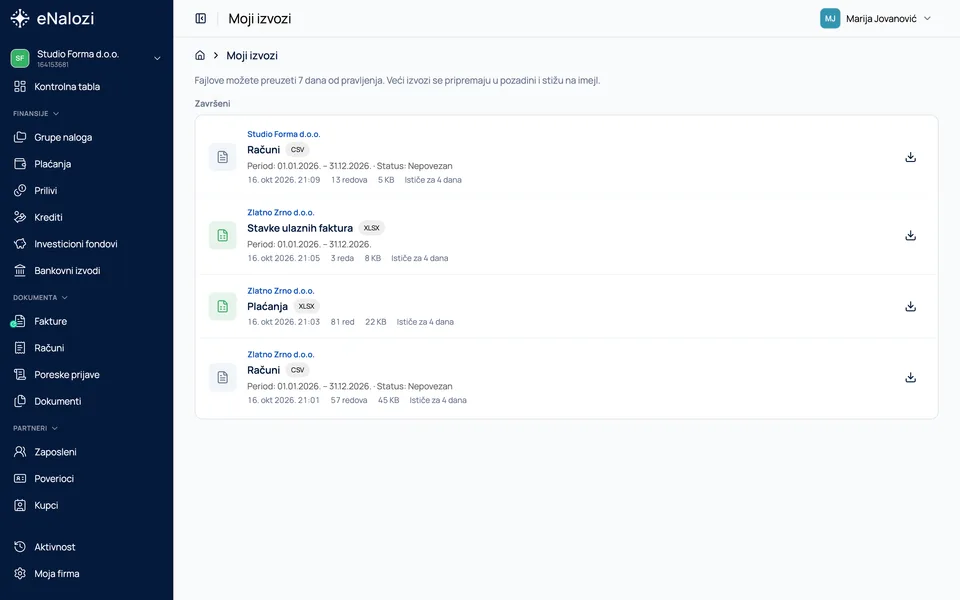Viewport: 960px width, 600px height.
Task: Click the "Stavke ulaznih faktura" export title
Action: click(300, 228)
